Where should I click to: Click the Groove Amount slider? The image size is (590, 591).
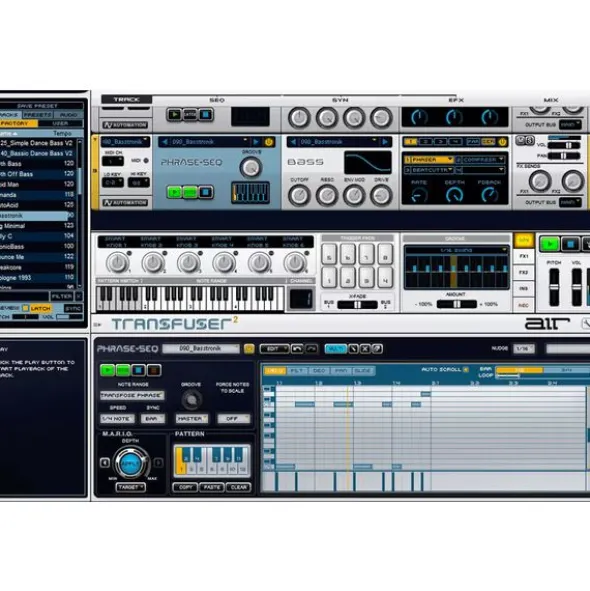[457, 304]
